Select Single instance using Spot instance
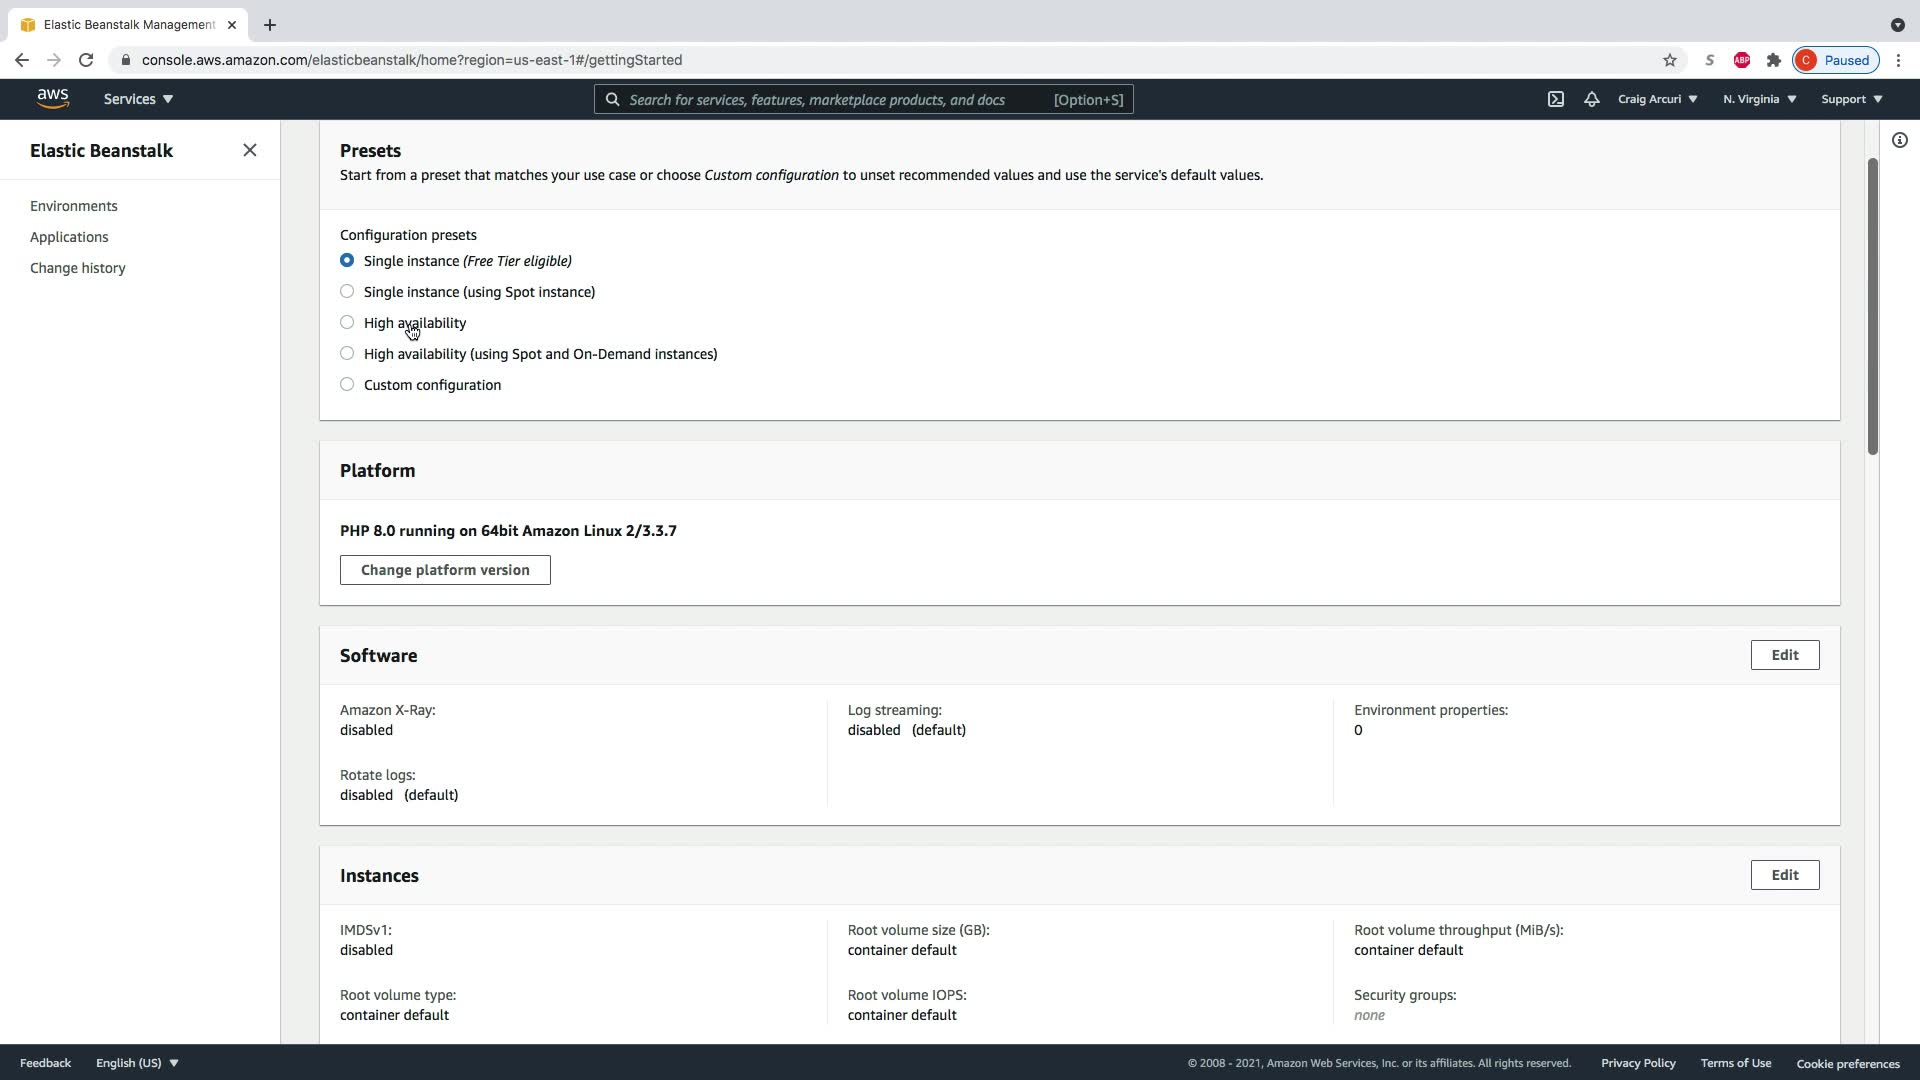Image resolution: width=1920 pixels, height=1080 pixels. pyautogui.click(x=347, y=291)
